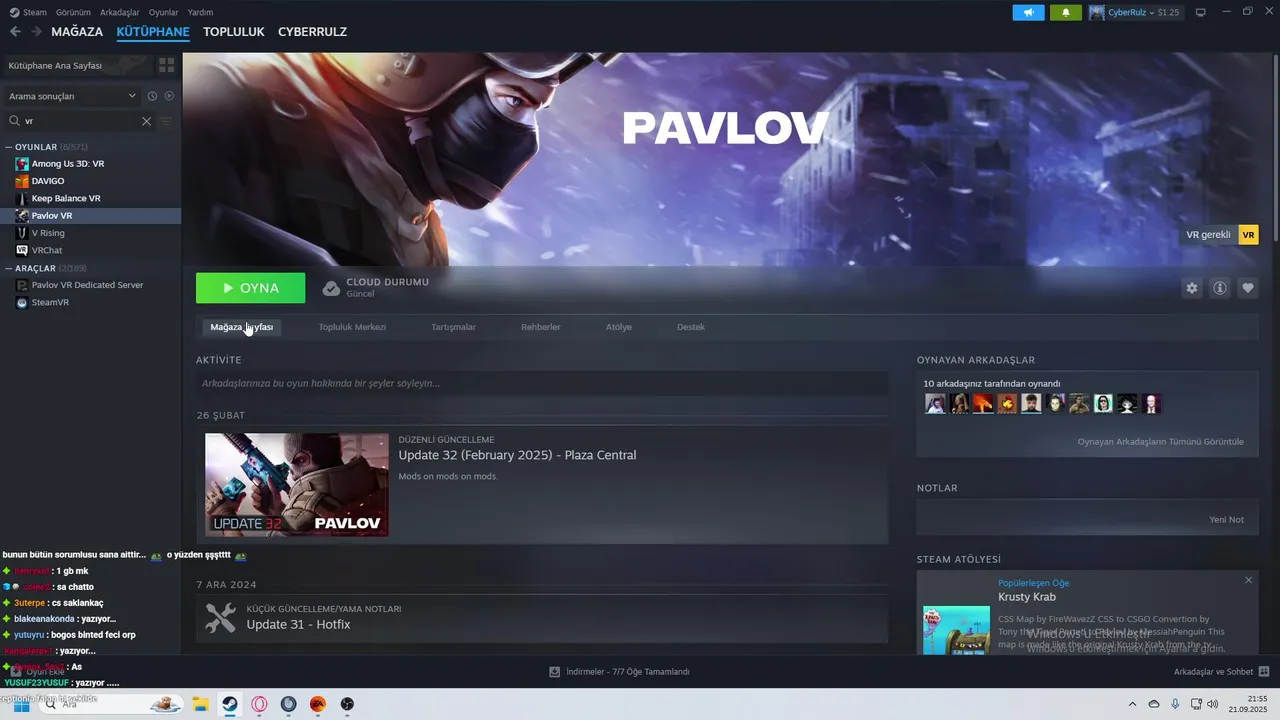
Task: Open the TOPLULUK community tab
Action: click(234, 32)
